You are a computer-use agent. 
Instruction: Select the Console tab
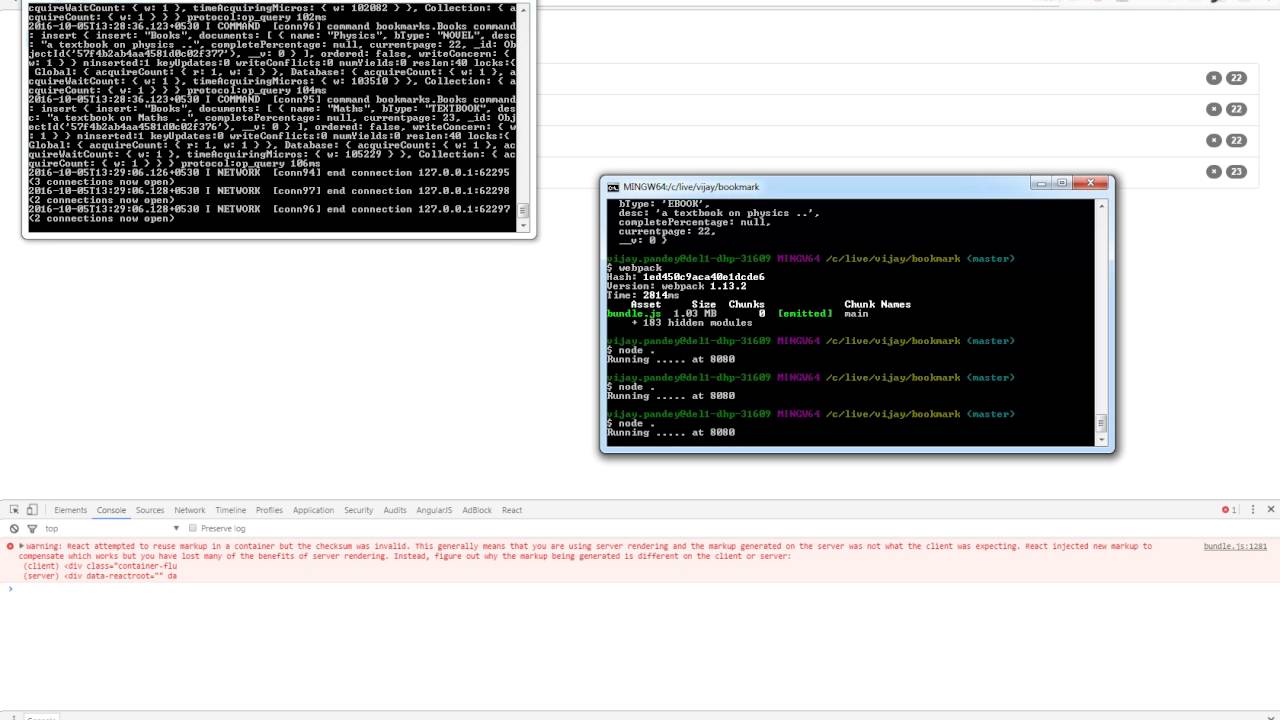tap(111, 510)
